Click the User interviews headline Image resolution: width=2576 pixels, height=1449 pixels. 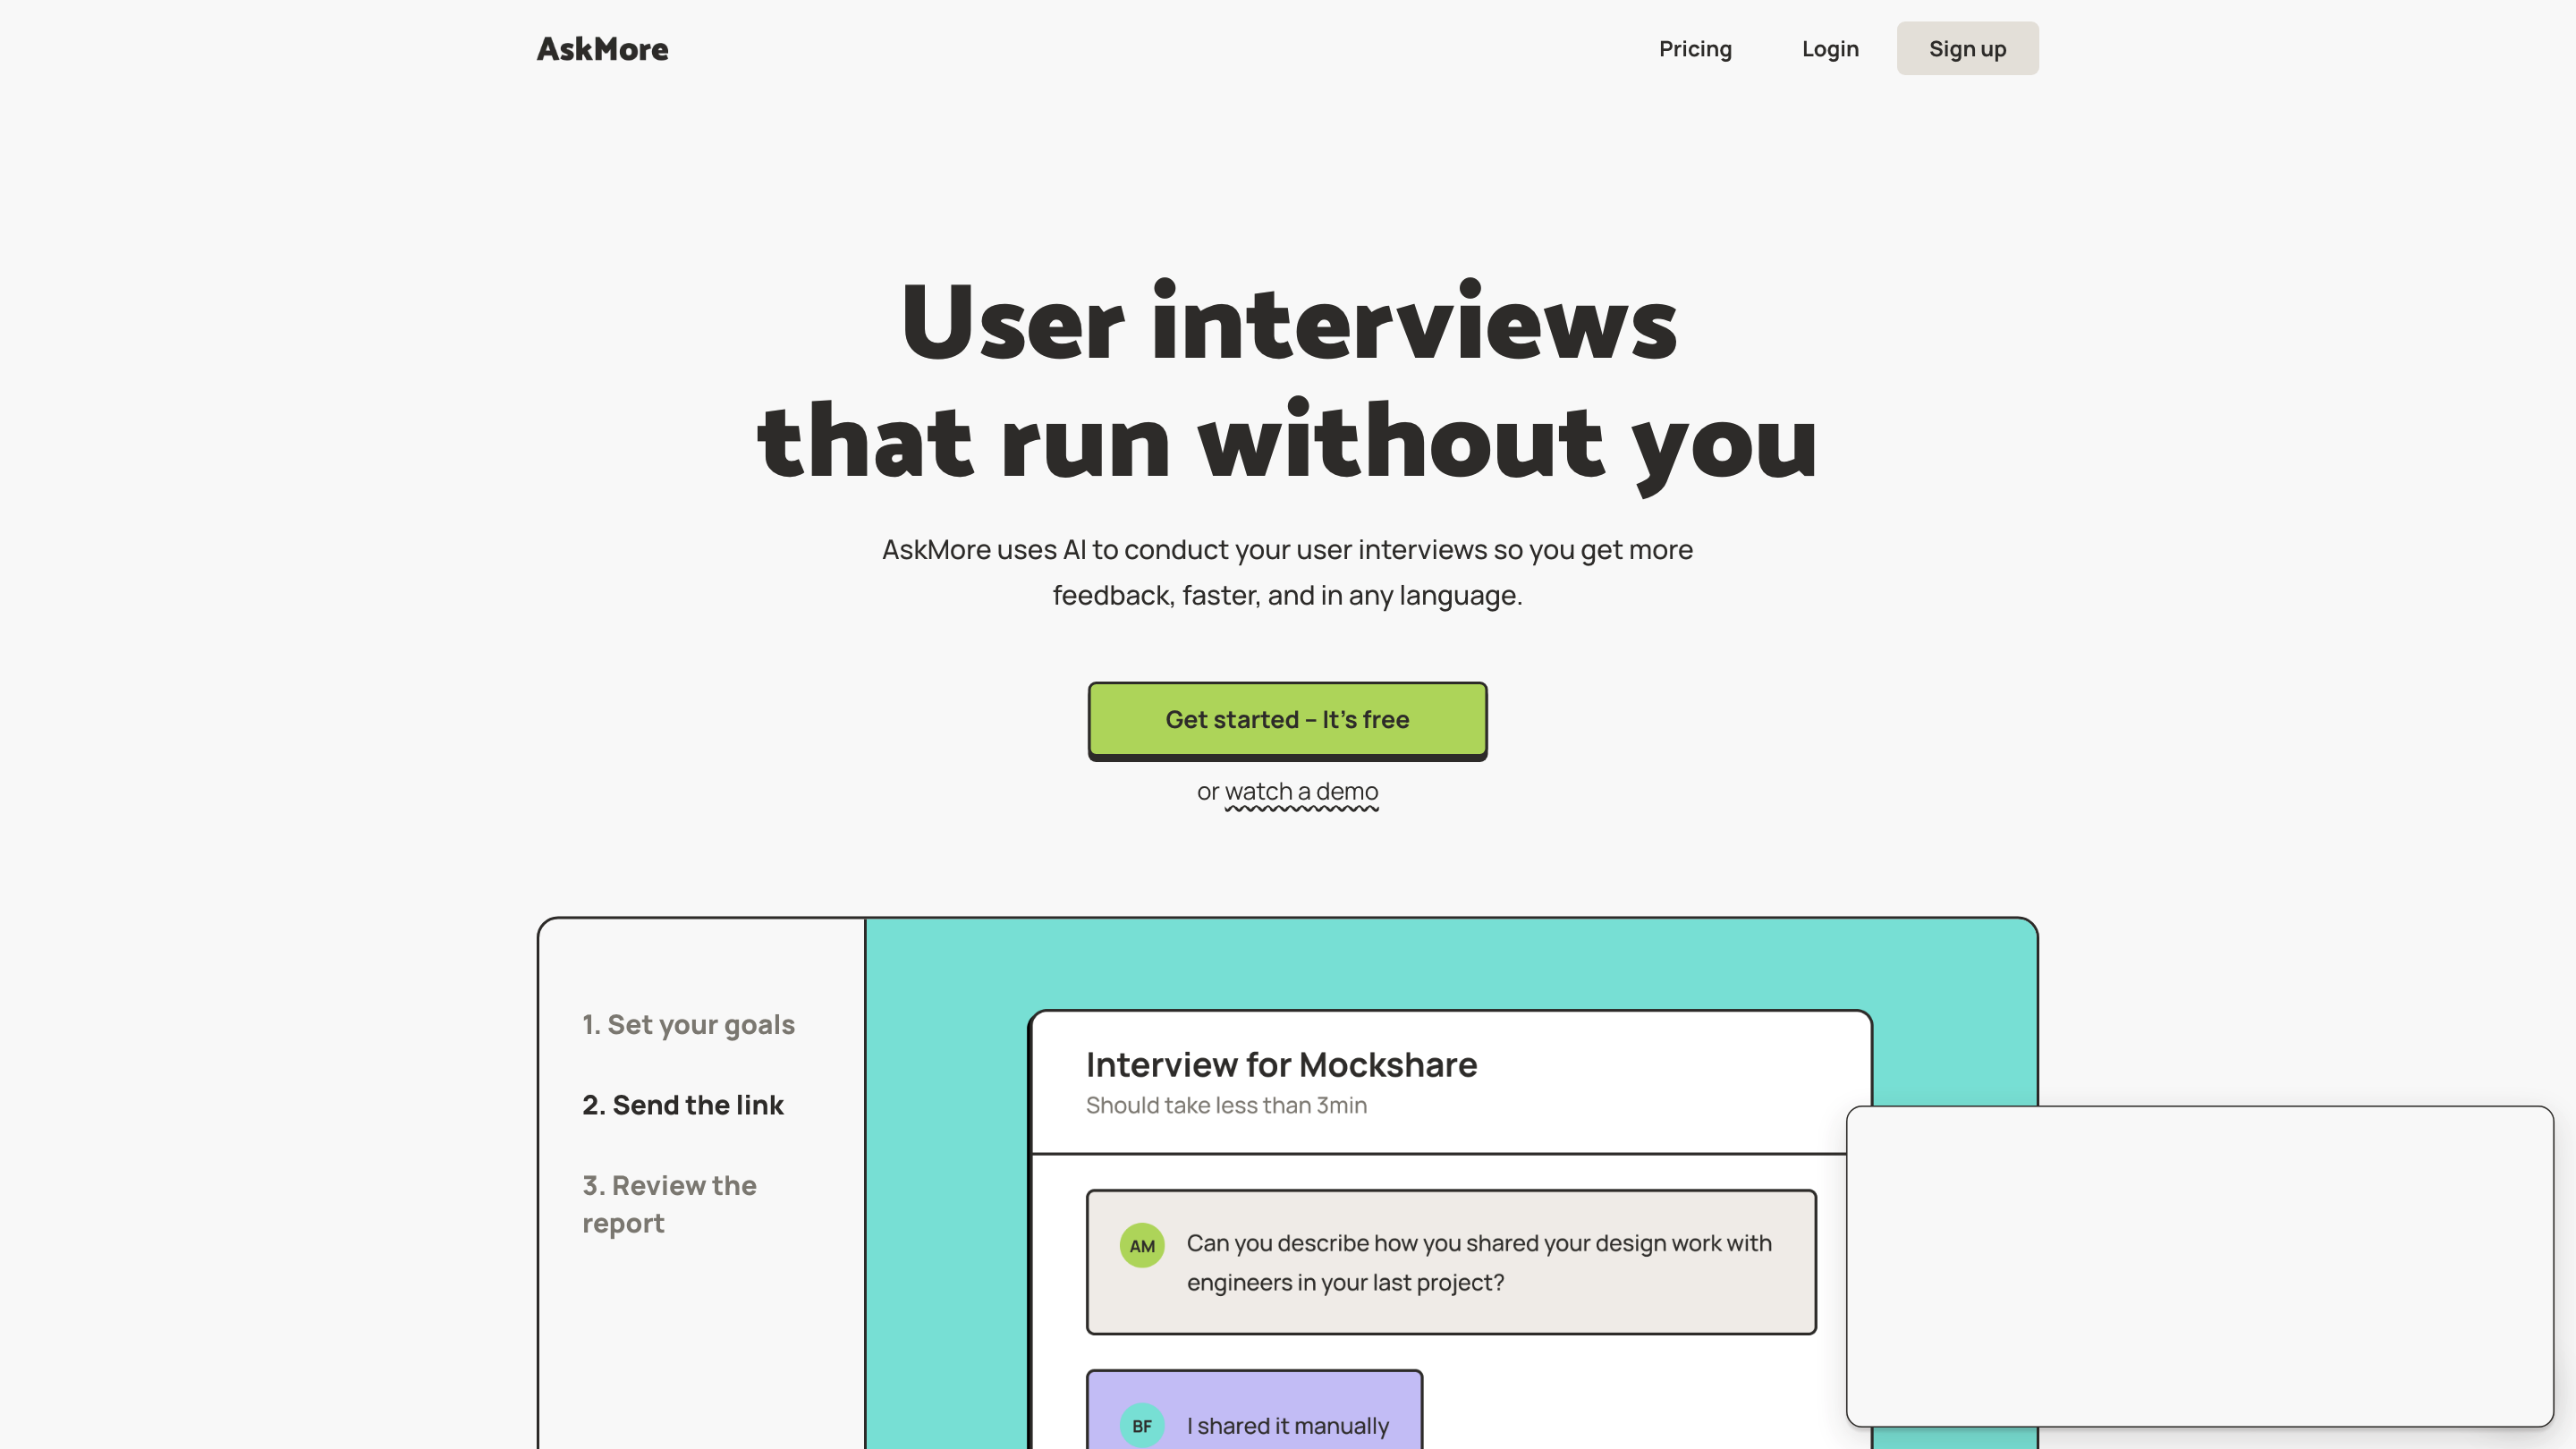(1287, 323)
